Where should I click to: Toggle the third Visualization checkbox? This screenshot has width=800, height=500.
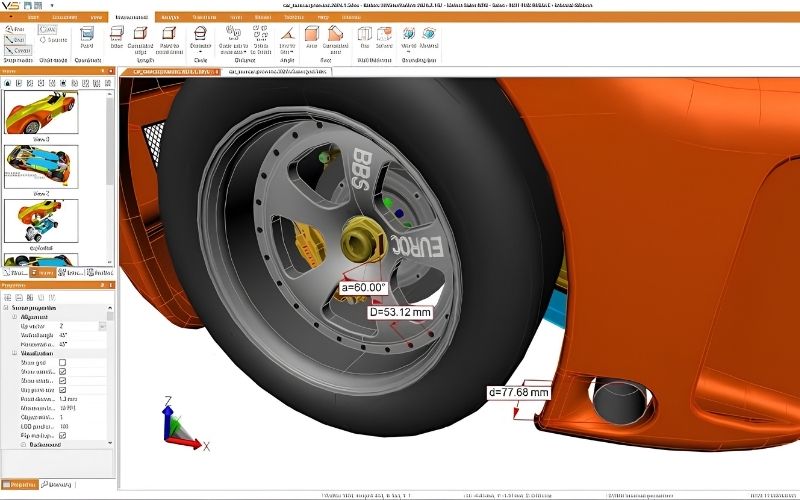[62, 381]
